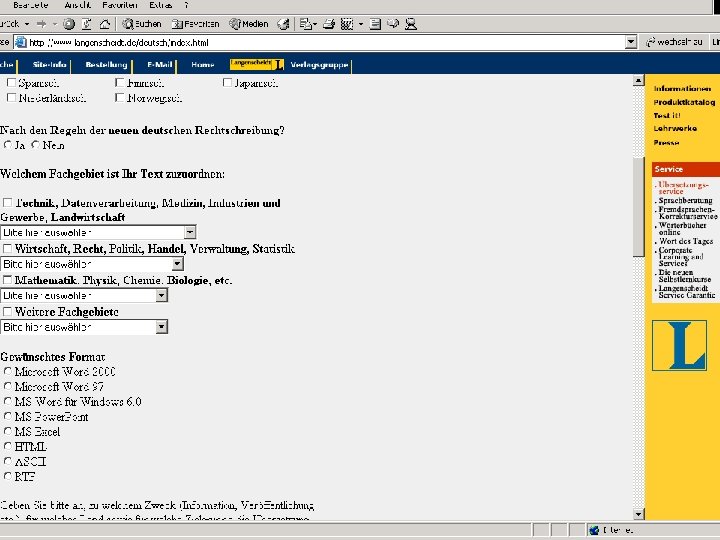Open the Wörterbücher online link
The height and width of the screenshot is (540, 720).
(682, 229)
